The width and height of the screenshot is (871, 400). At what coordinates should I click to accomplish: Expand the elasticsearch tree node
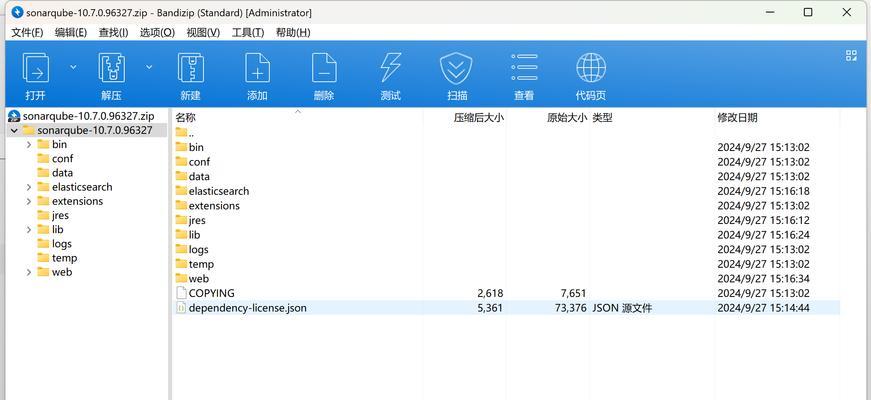(29, 187)
